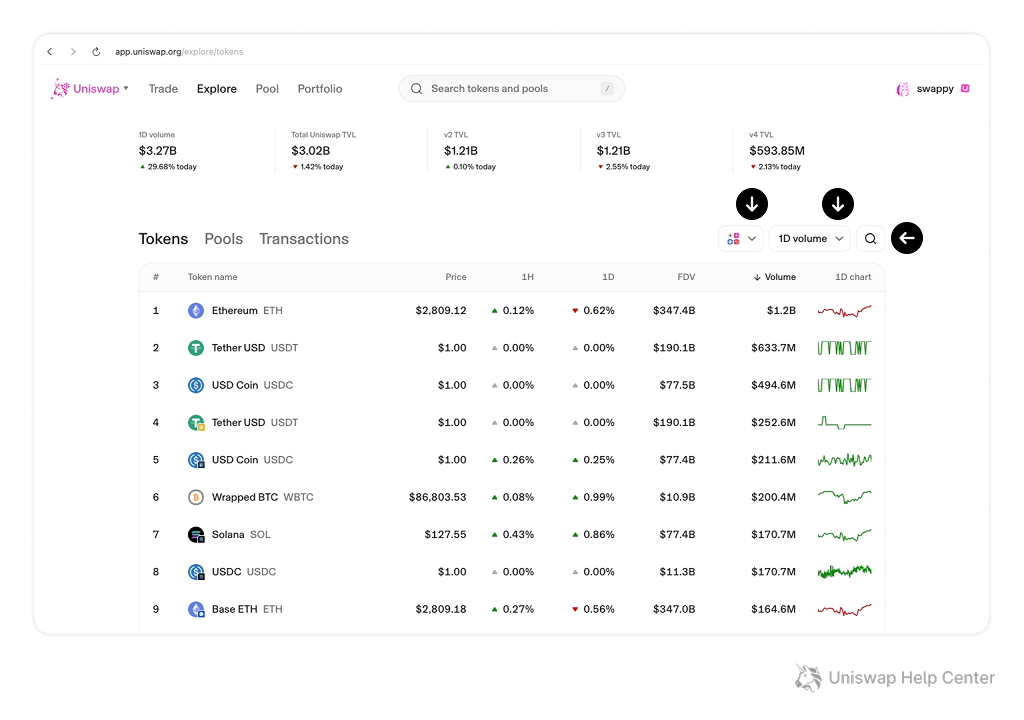Click the magnifier icon in search bar
Screen dimensions: 1024x720
pos(416,89)
